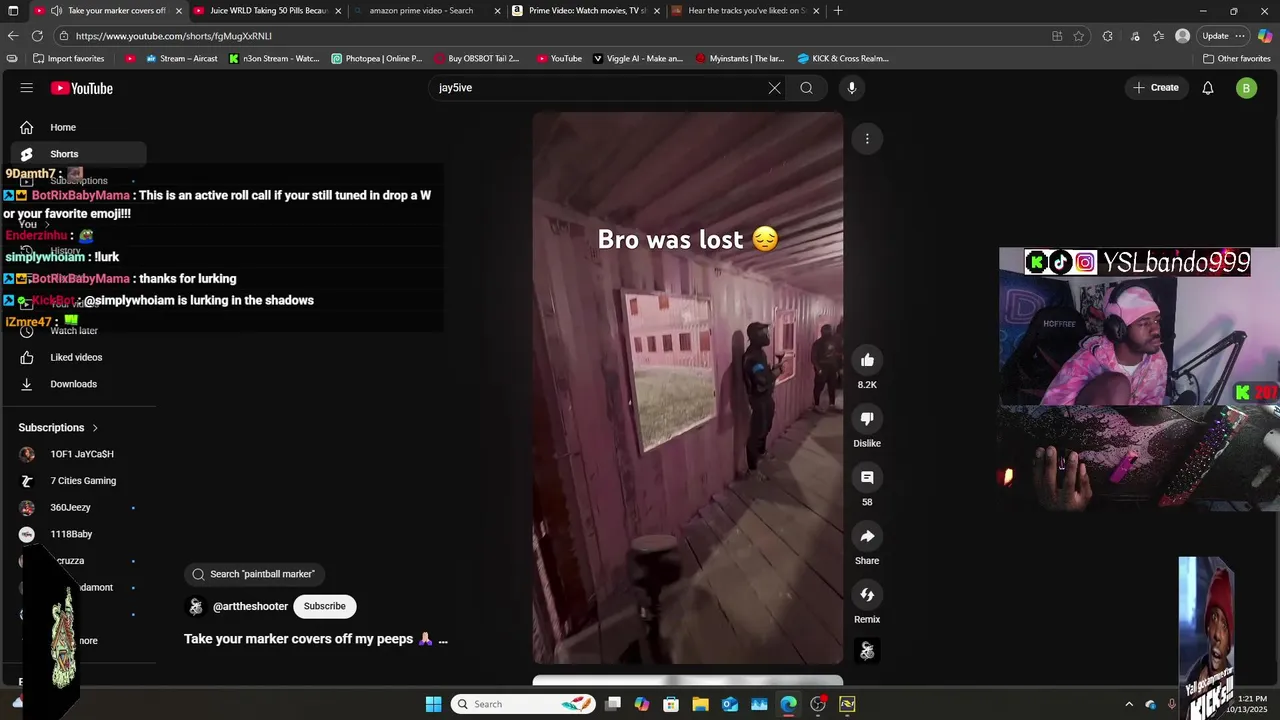The image size is (1280, 720).
Task: Switch to Hear the tracks you've liked tab
Action: pos(745,11)
